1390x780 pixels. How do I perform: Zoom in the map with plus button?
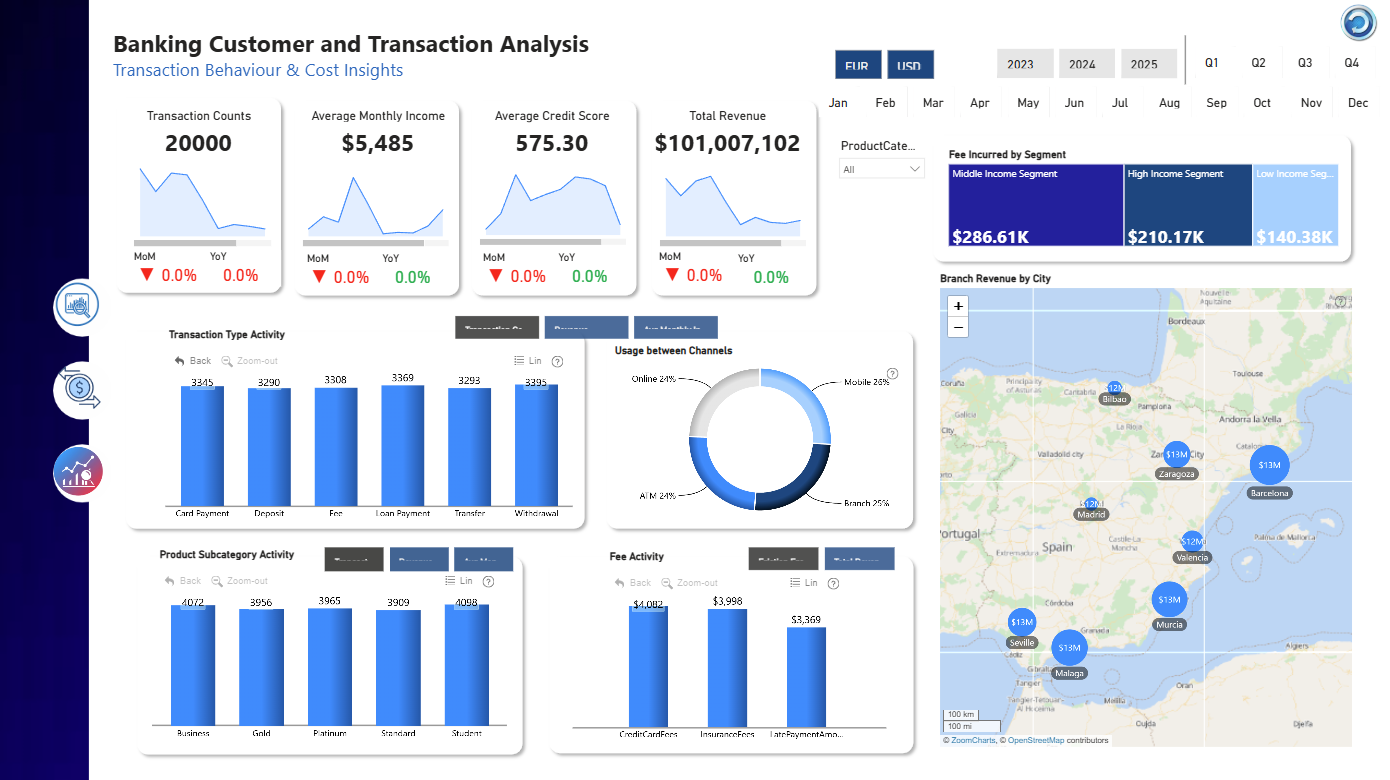click(958, 306)
